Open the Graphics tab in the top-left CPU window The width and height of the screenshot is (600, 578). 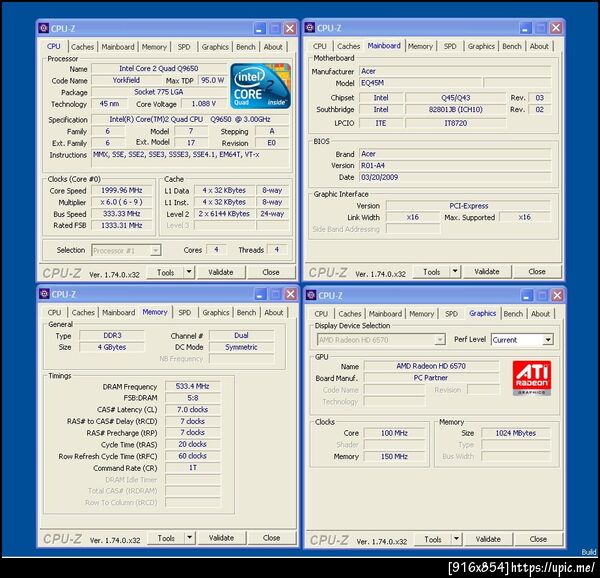tap(215, 47)
